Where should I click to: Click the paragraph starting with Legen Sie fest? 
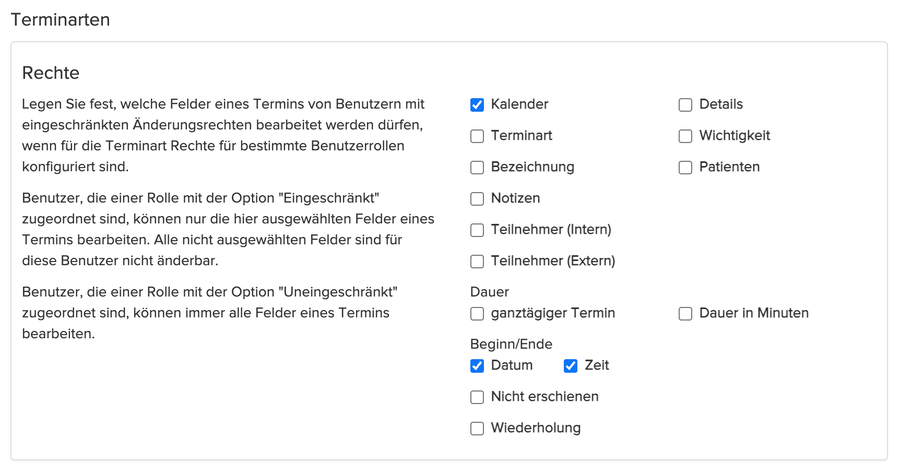[x=225, y=135]
